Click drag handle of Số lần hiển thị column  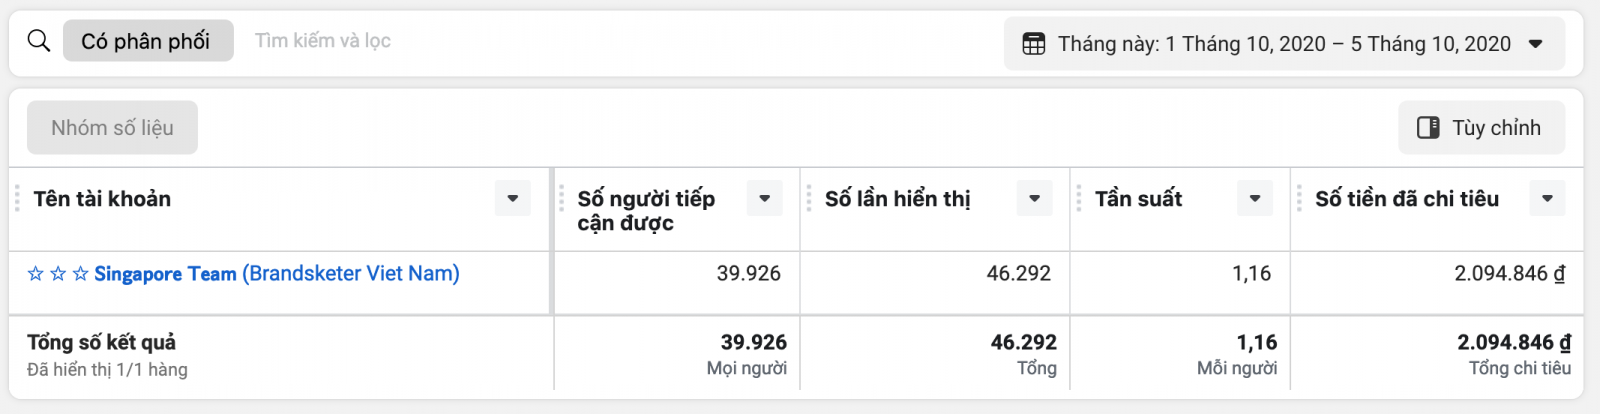coord(809,198)
